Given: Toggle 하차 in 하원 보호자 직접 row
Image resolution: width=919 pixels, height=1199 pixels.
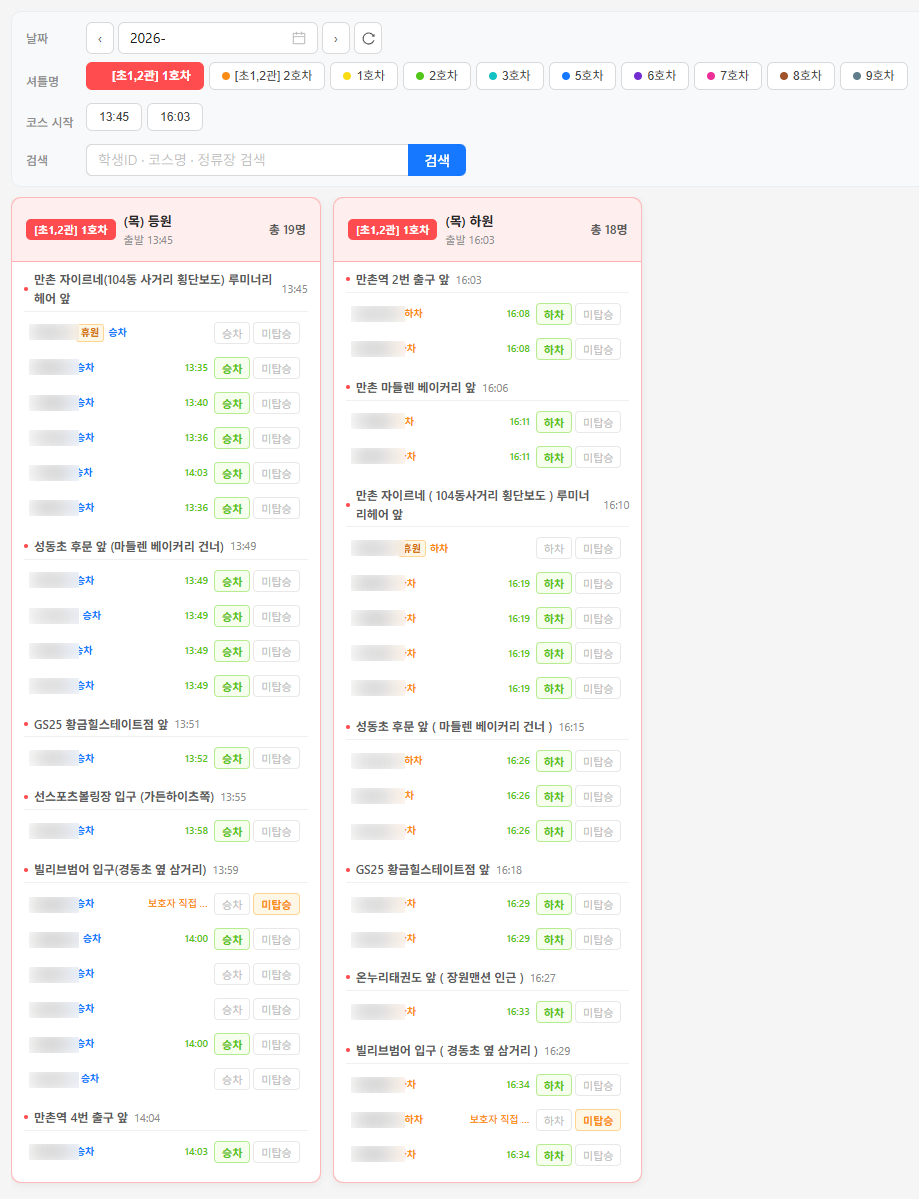Looking at the screenshot, I should click(554, 1120).
